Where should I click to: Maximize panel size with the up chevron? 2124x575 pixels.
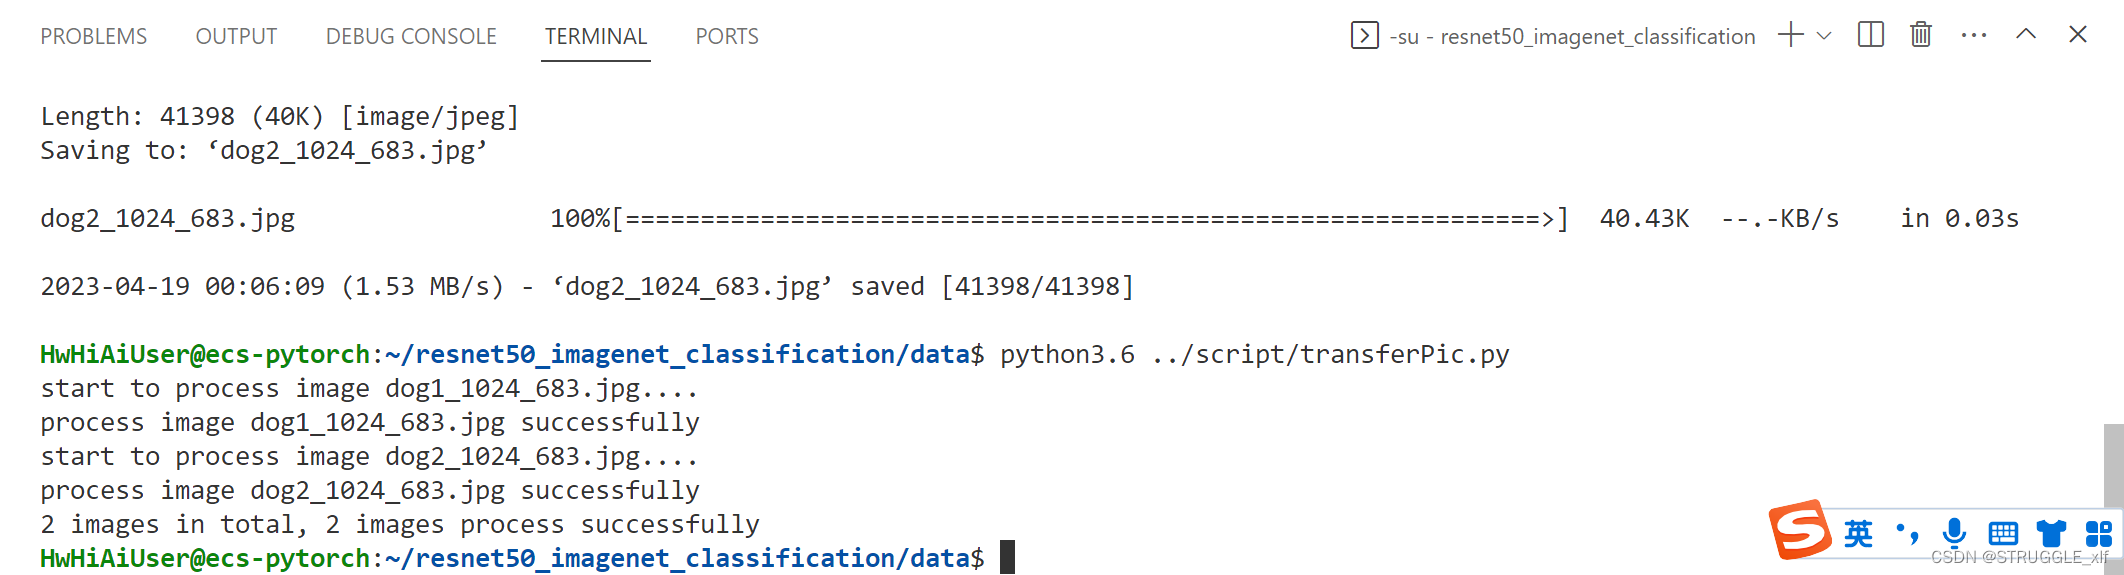coord(2026,35)
